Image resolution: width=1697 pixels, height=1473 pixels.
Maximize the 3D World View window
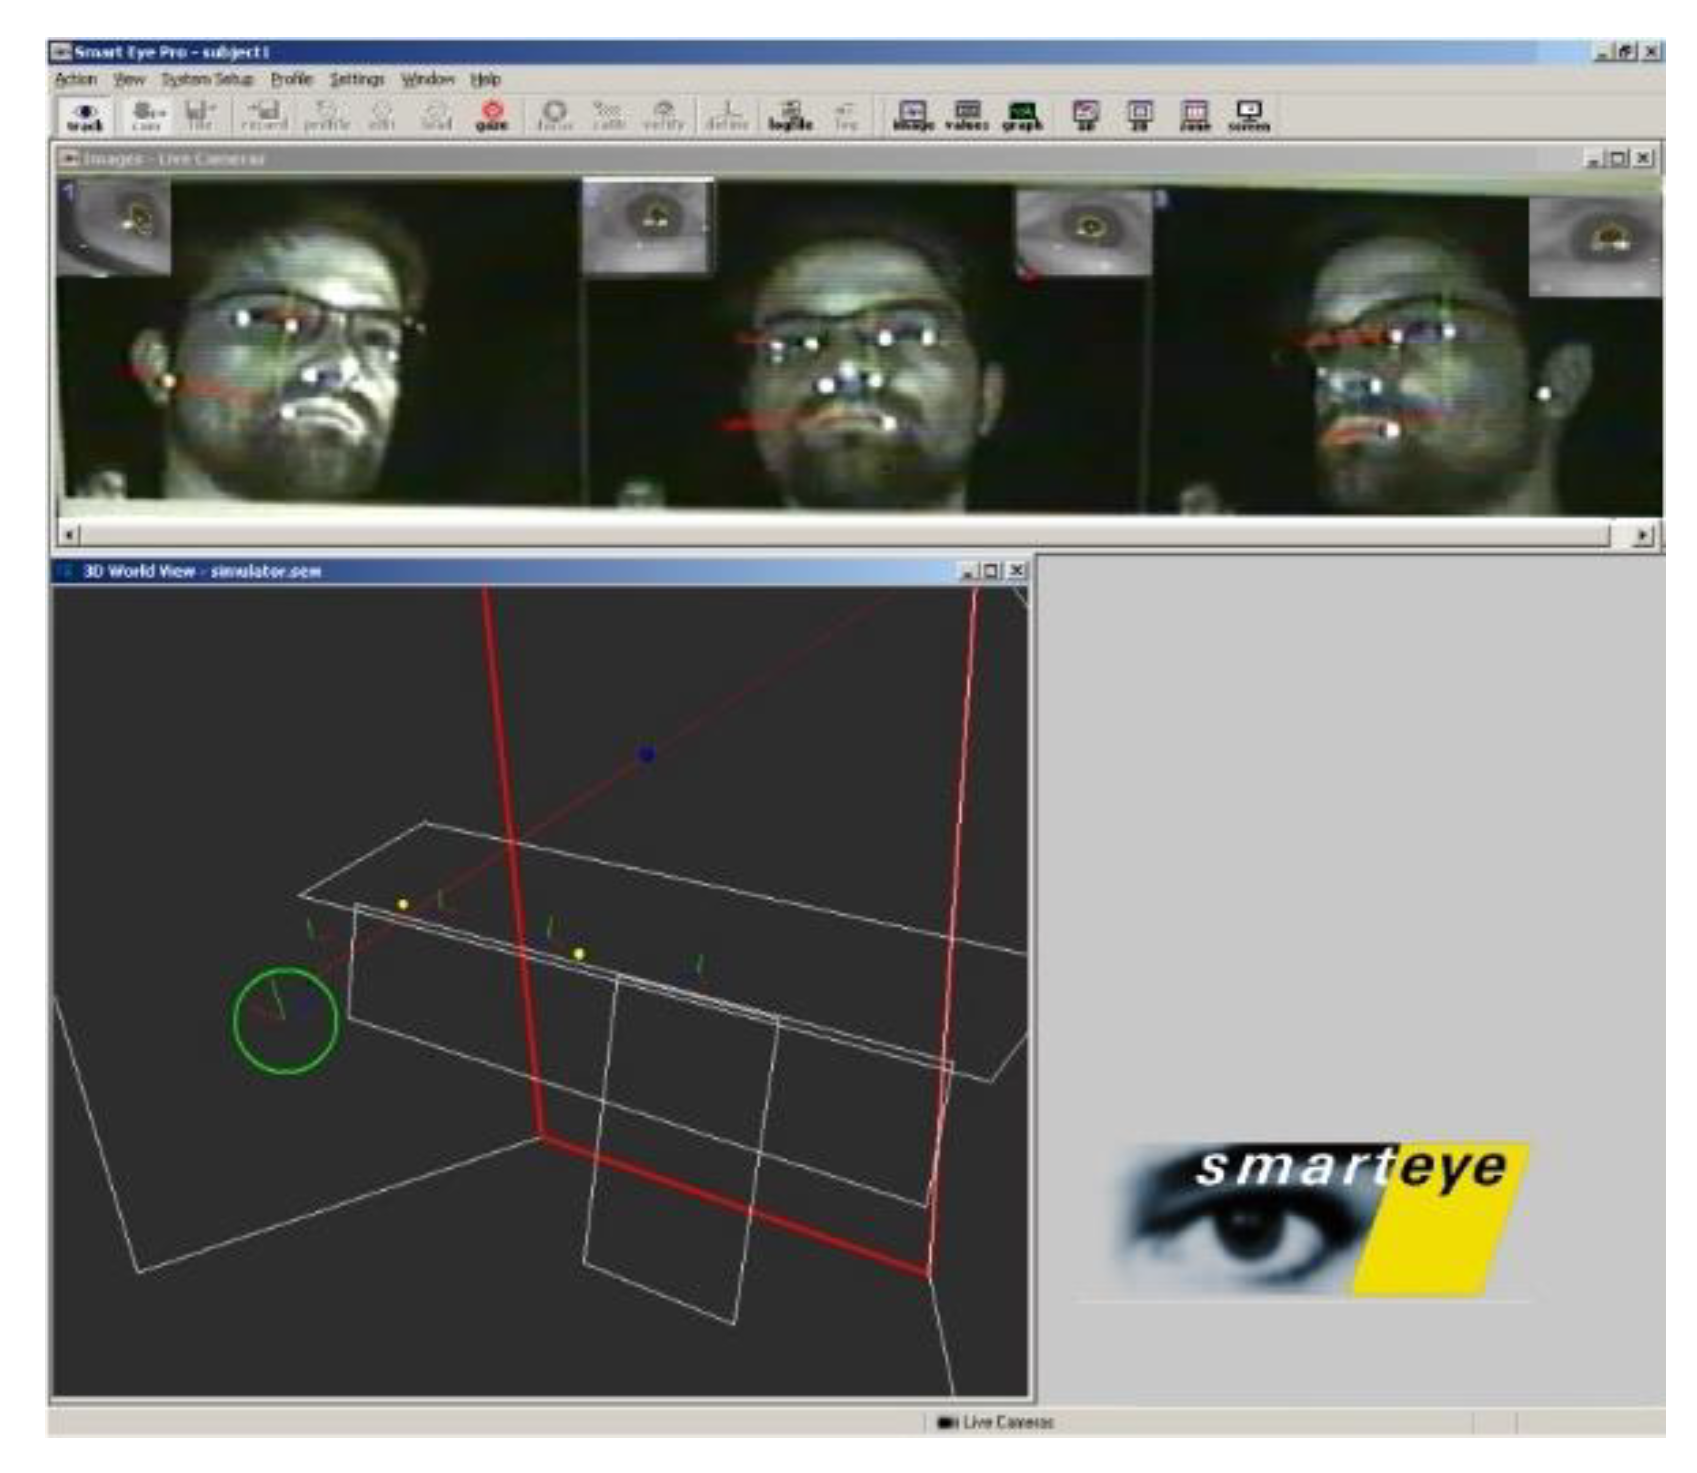pyautogui.click(x=991, y=571)
